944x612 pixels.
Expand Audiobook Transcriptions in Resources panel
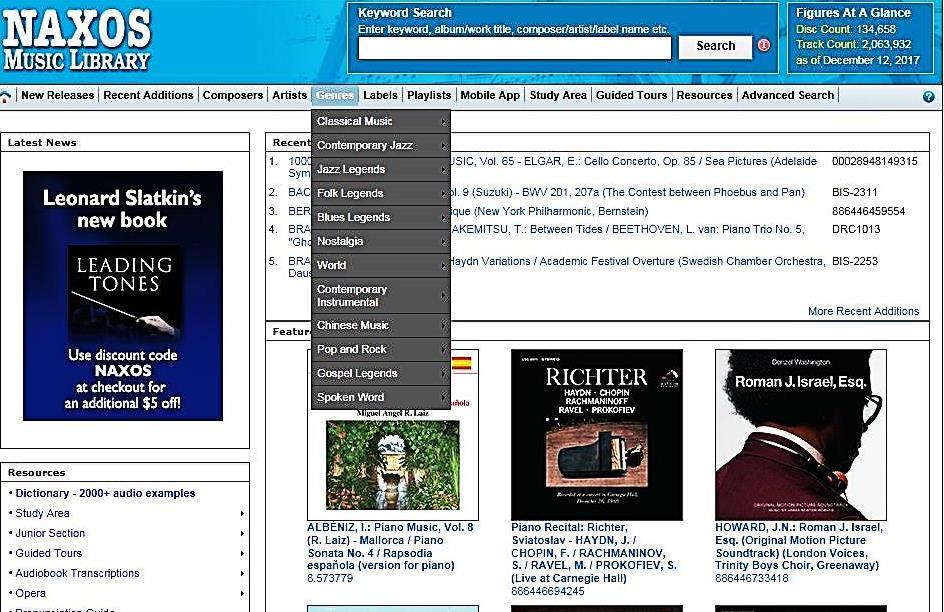[x=77, y=573]
